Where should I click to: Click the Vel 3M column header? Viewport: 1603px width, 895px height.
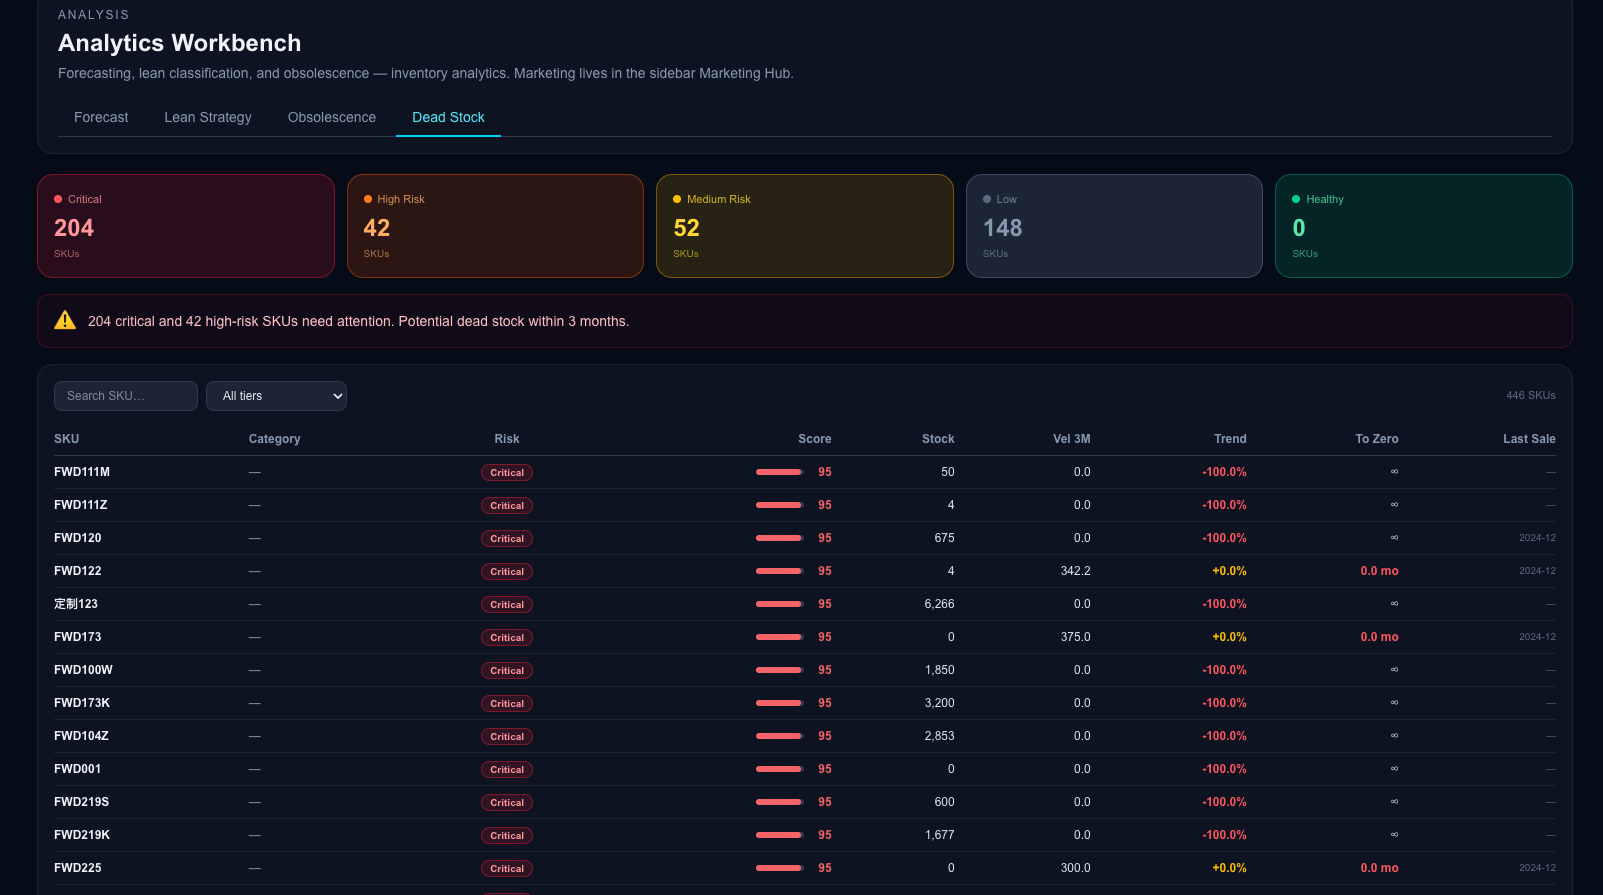coord(1072,439)
